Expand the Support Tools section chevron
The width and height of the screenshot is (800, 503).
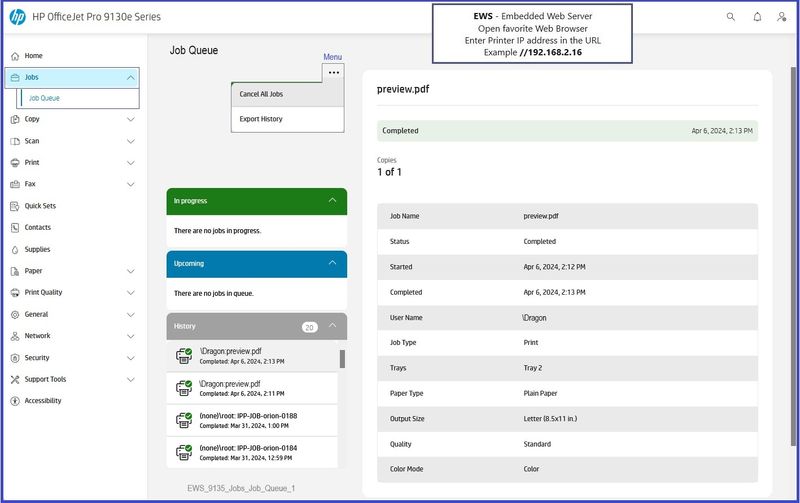pyautogui.click(x=131, y=380)
